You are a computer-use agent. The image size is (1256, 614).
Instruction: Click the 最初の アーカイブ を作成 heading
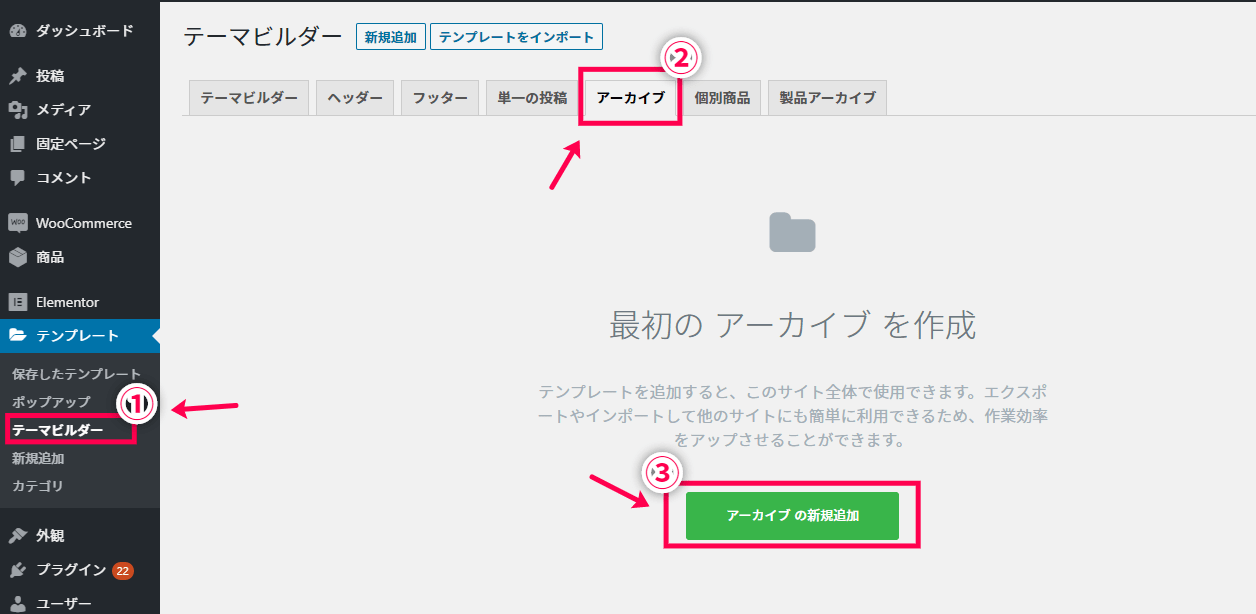click(792, 325)
